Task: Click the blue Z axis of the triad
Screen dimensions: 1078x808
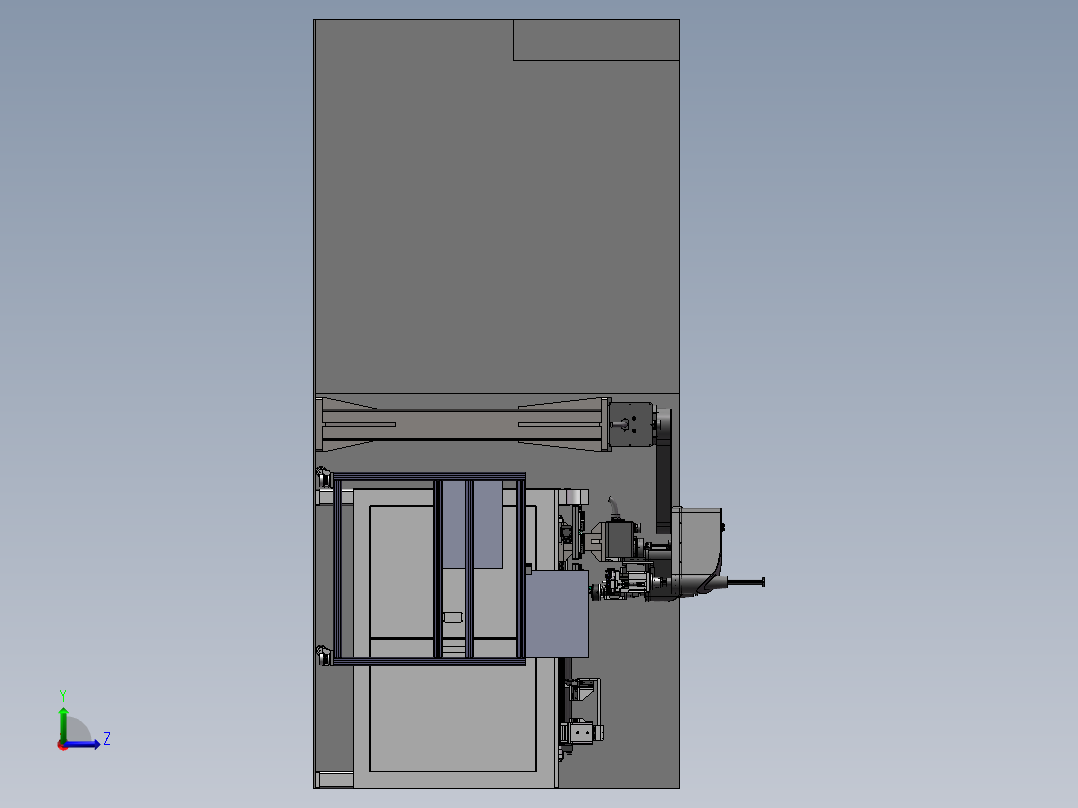Action: 84,744
